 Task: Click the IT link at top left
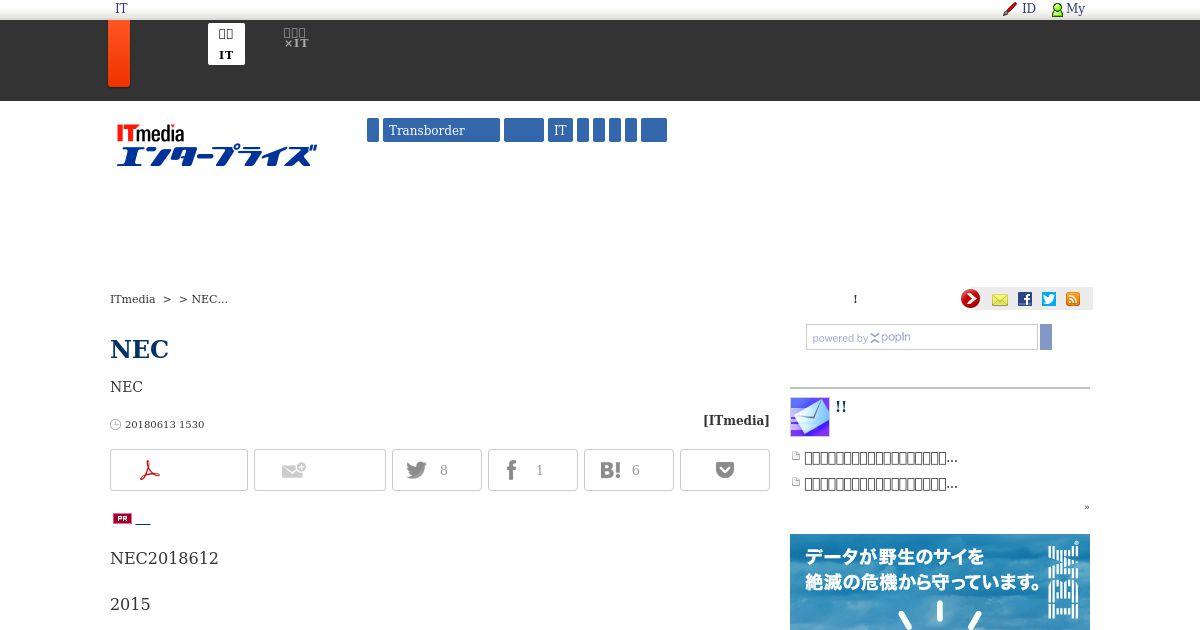121,9
